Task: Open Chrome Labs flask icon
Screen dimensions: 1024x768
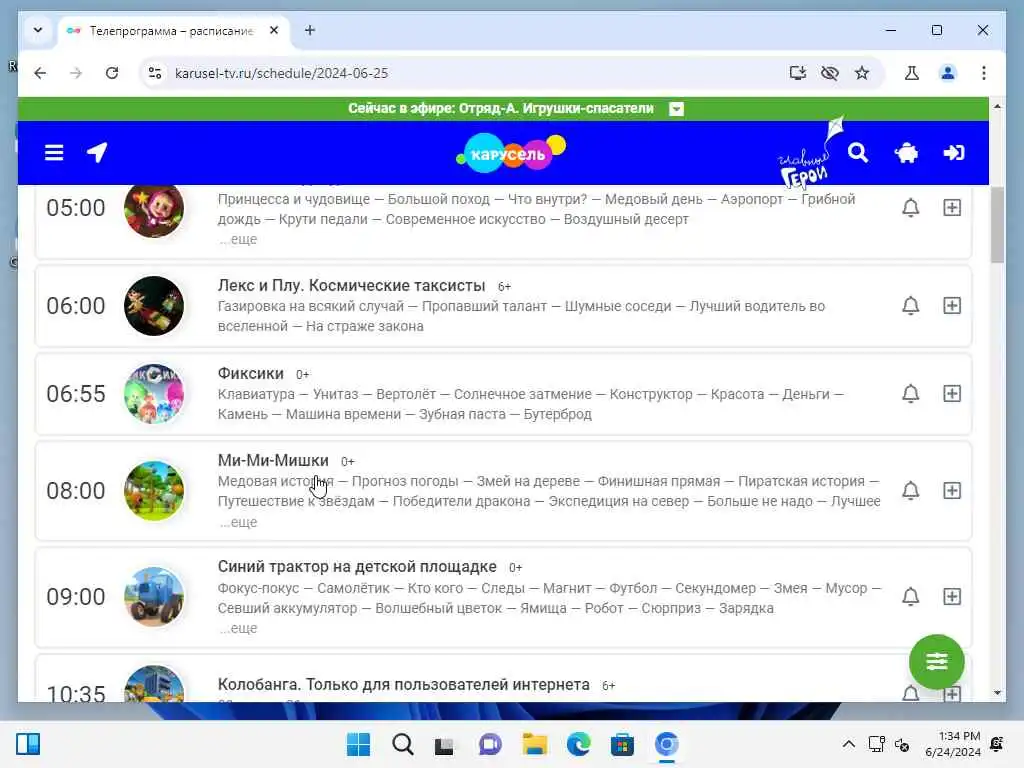Action: (912, 73)
